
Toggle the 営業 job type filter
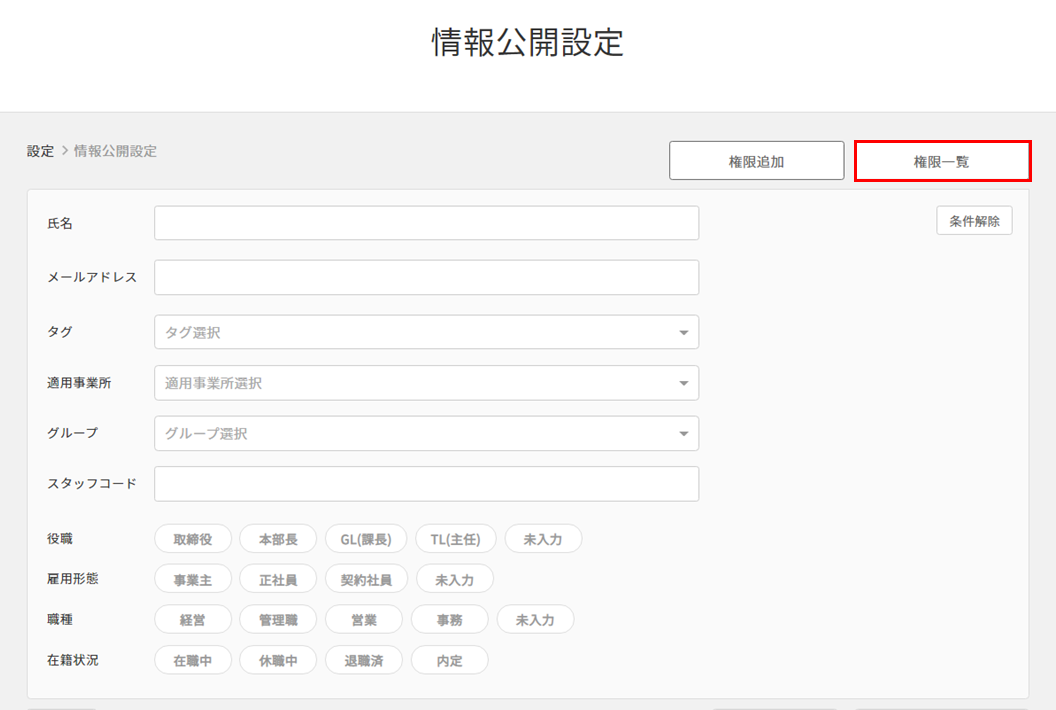[x=364, y=620]
